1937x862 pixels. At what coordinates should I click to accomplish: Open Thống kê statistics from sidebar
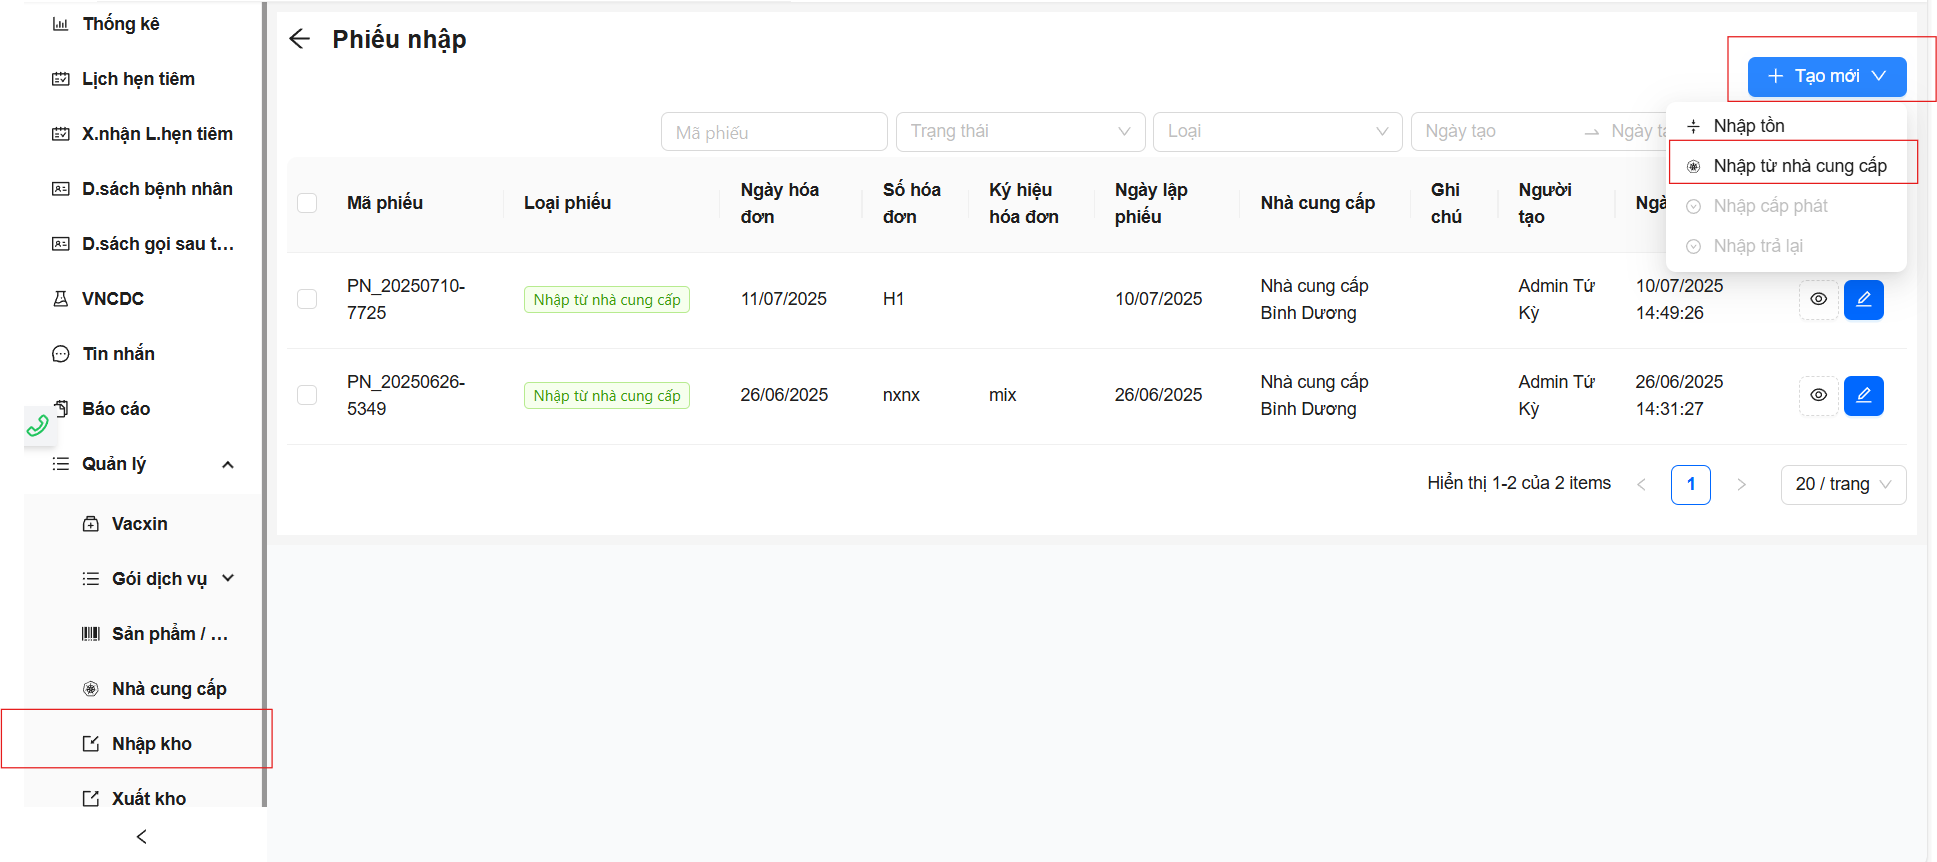click(120, 24)
